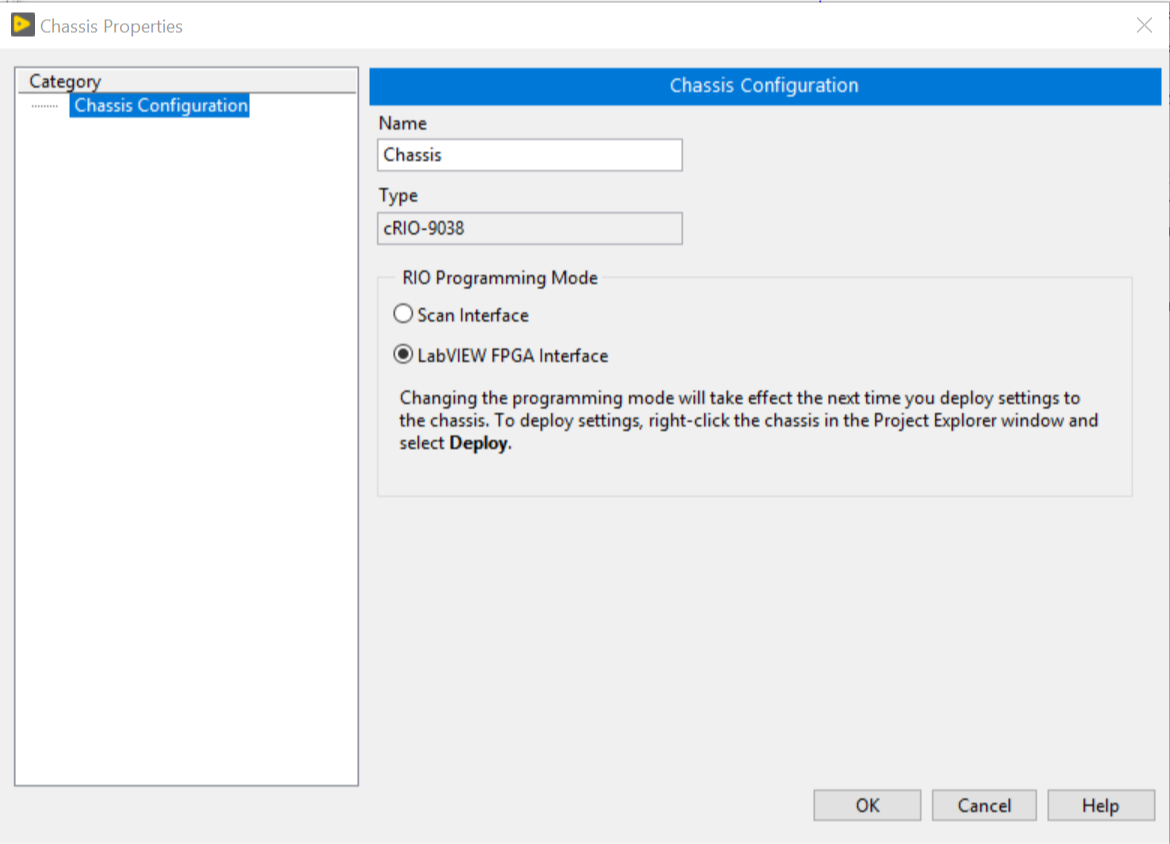The image size is (1170, 844).
Task: Click the Category column header
Action: [x=187, y=81]
